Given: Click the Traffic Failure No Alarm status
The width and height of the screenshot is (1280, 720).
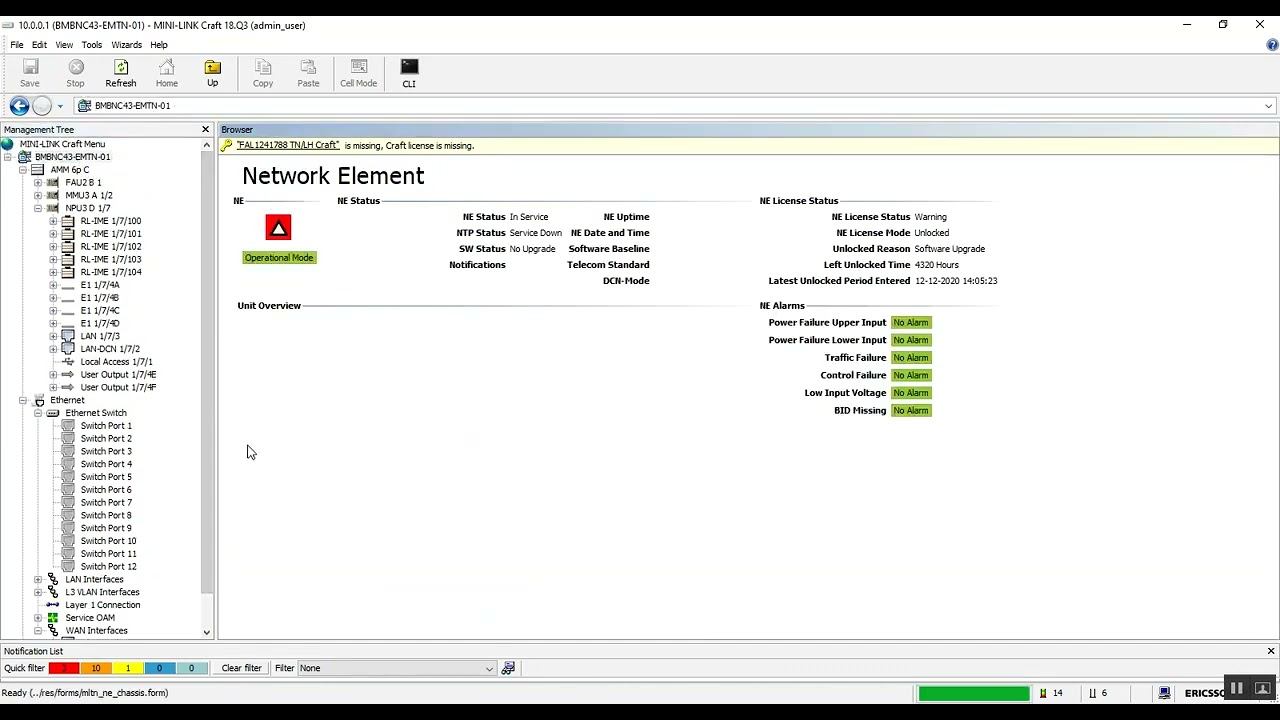Looking at the screenshot, I should 911,358.
